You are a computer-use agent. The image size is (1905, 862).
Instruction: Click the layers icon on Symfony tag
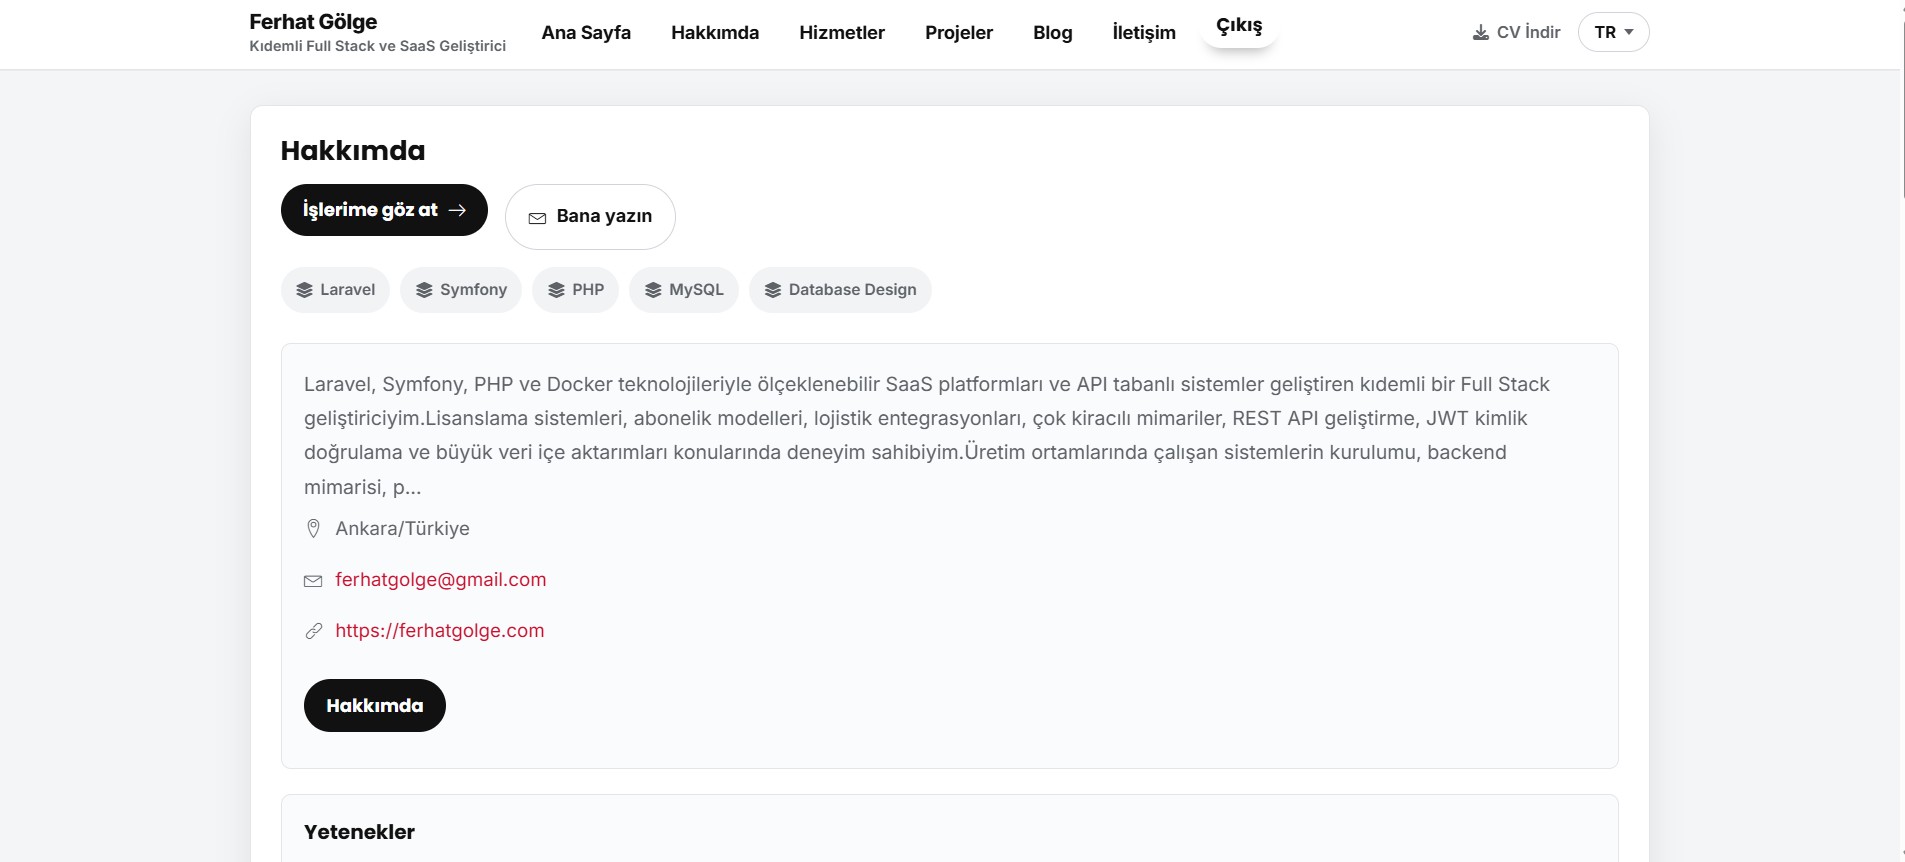(x=424, y=290)
